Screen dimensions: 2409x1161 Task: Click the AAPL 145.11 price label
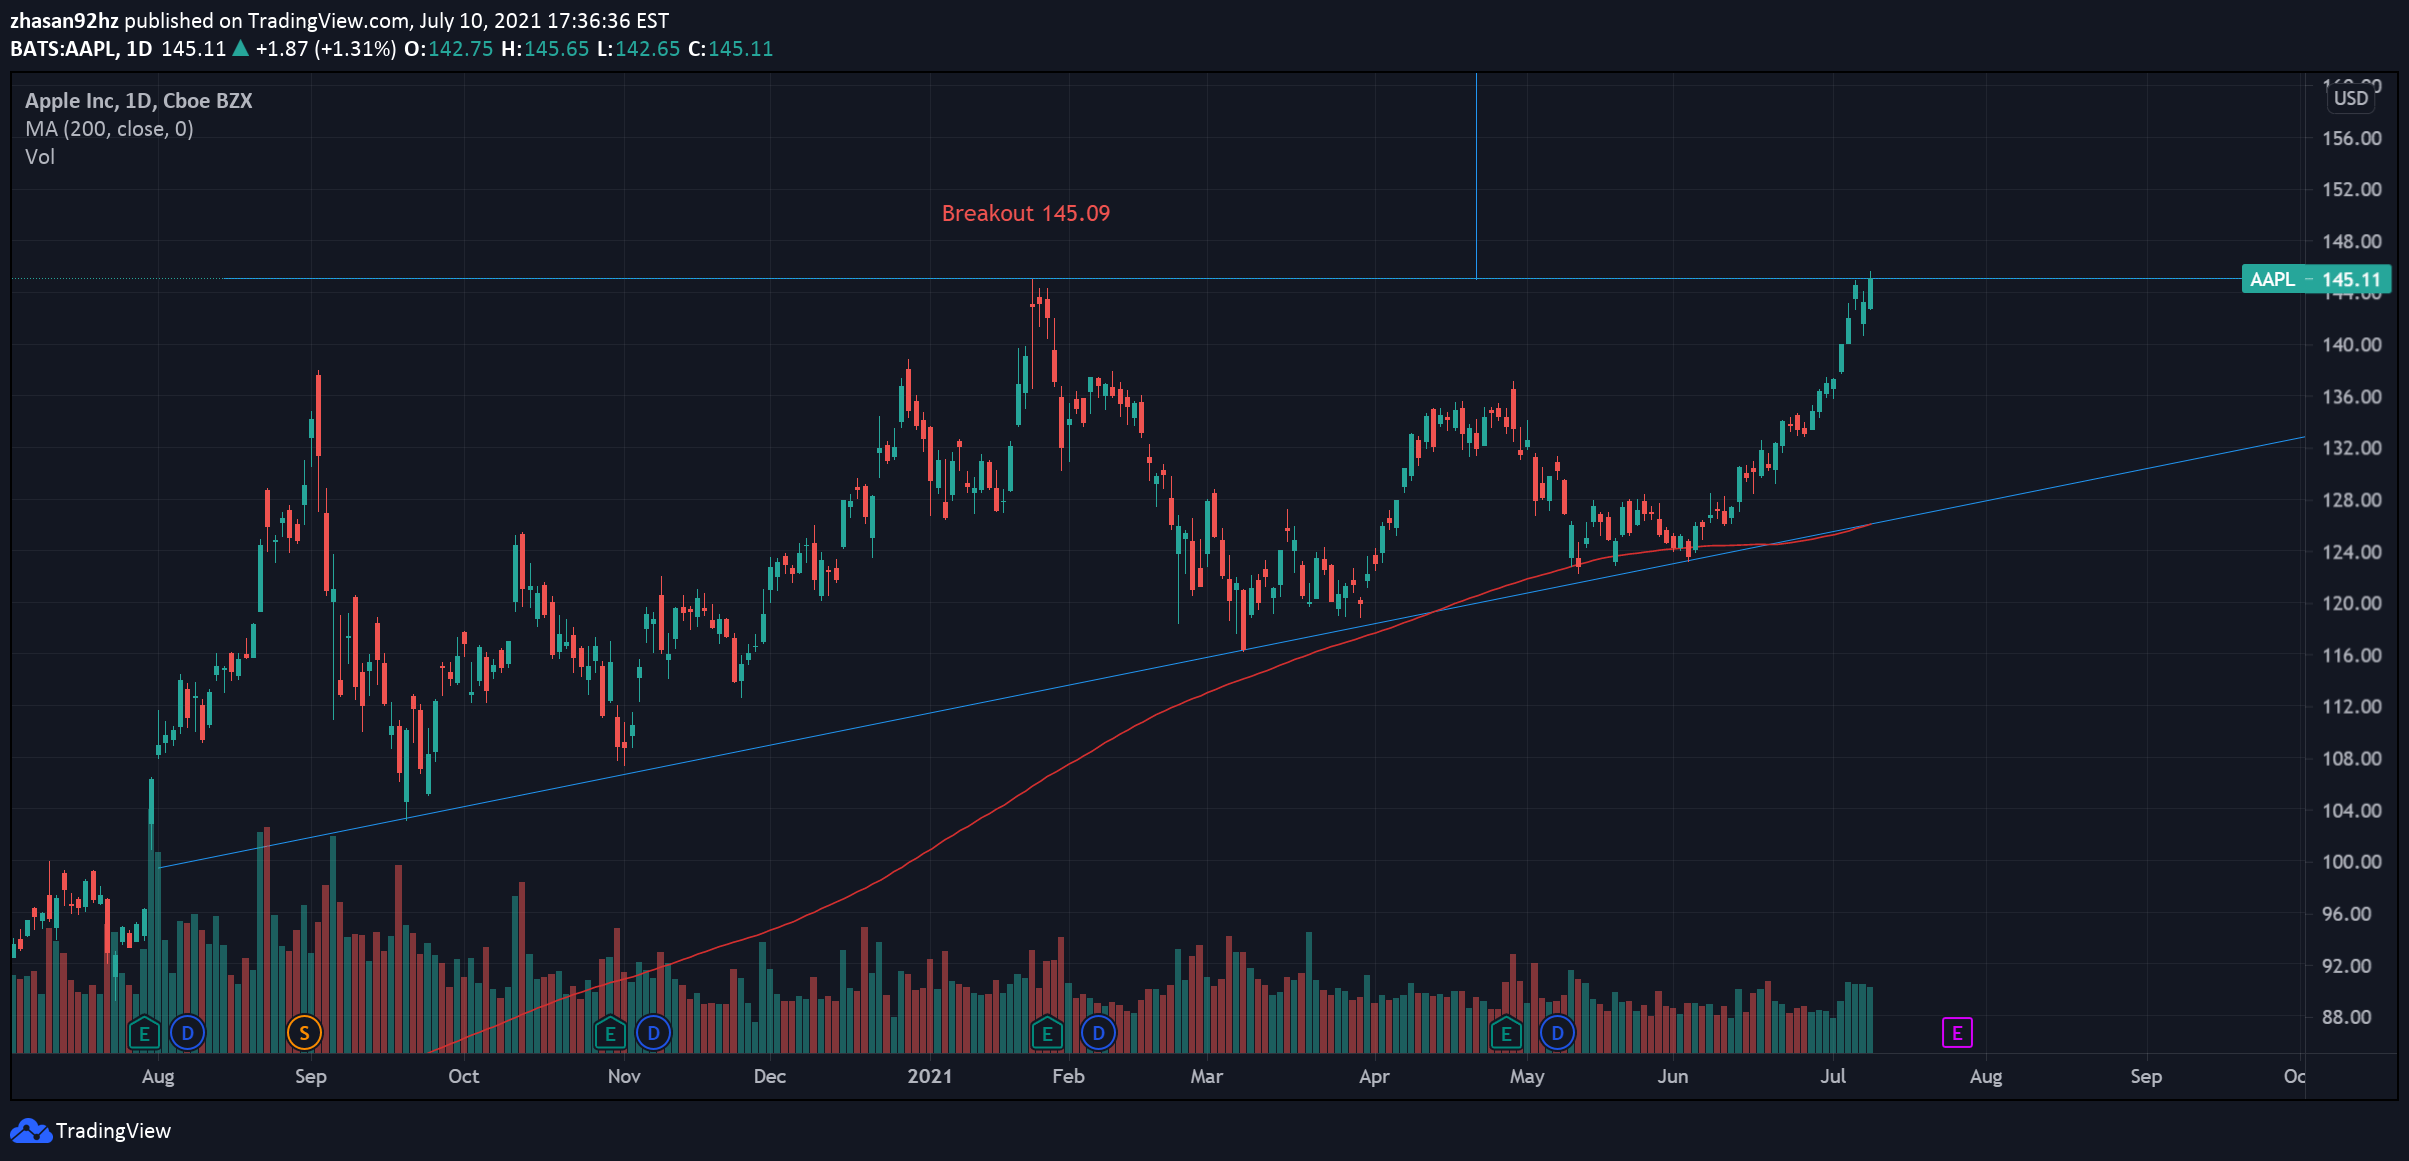[x=2316, y=279]
